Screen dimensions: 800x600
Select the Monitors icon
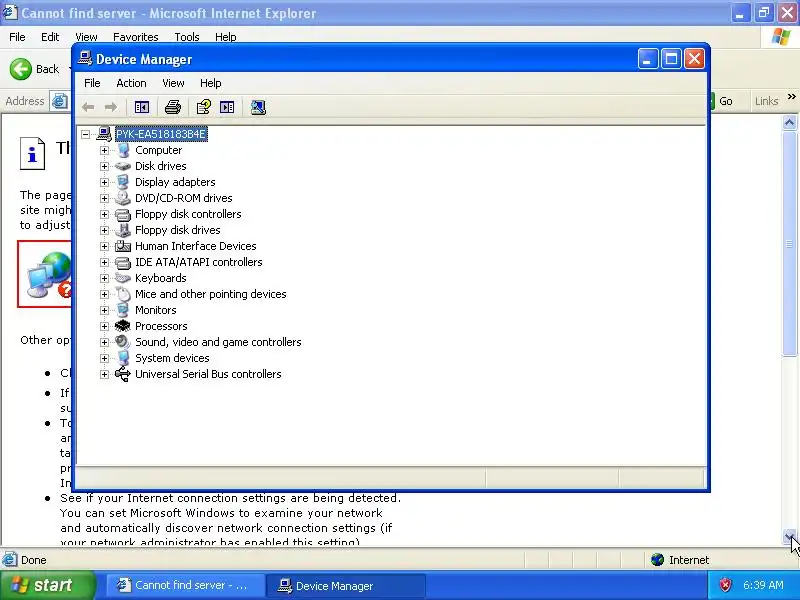click(x=123, y=310)
